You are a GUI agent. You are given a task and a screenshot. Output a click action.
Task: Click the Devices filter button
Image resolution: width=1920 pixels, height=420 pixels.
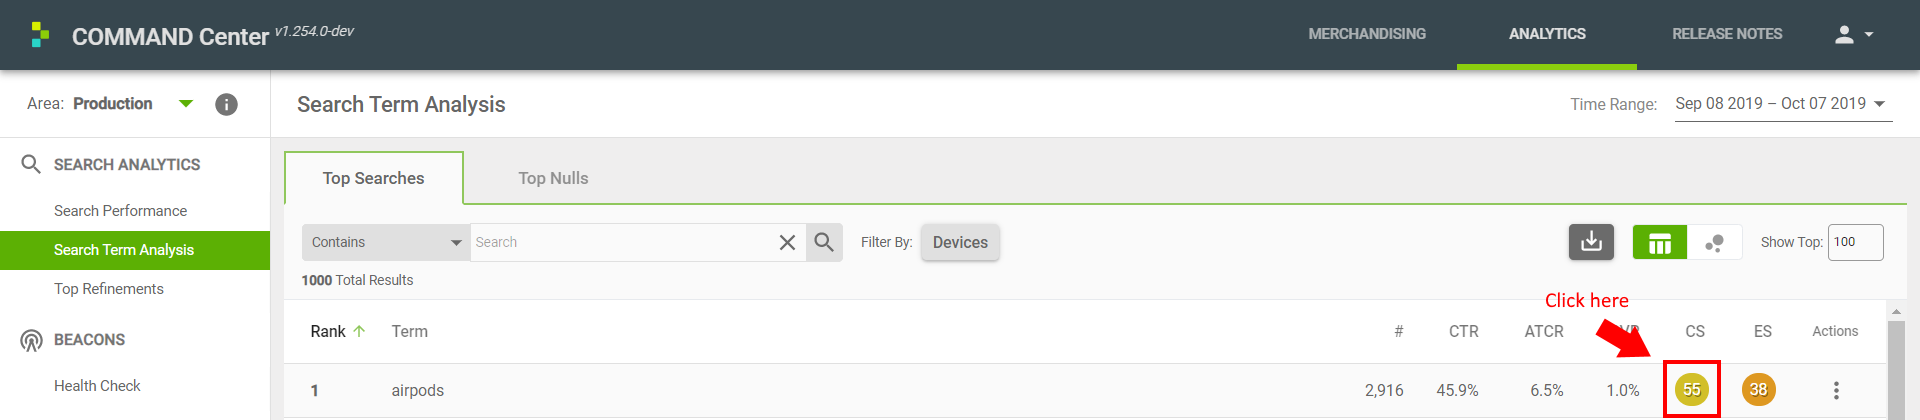point(960,242)
